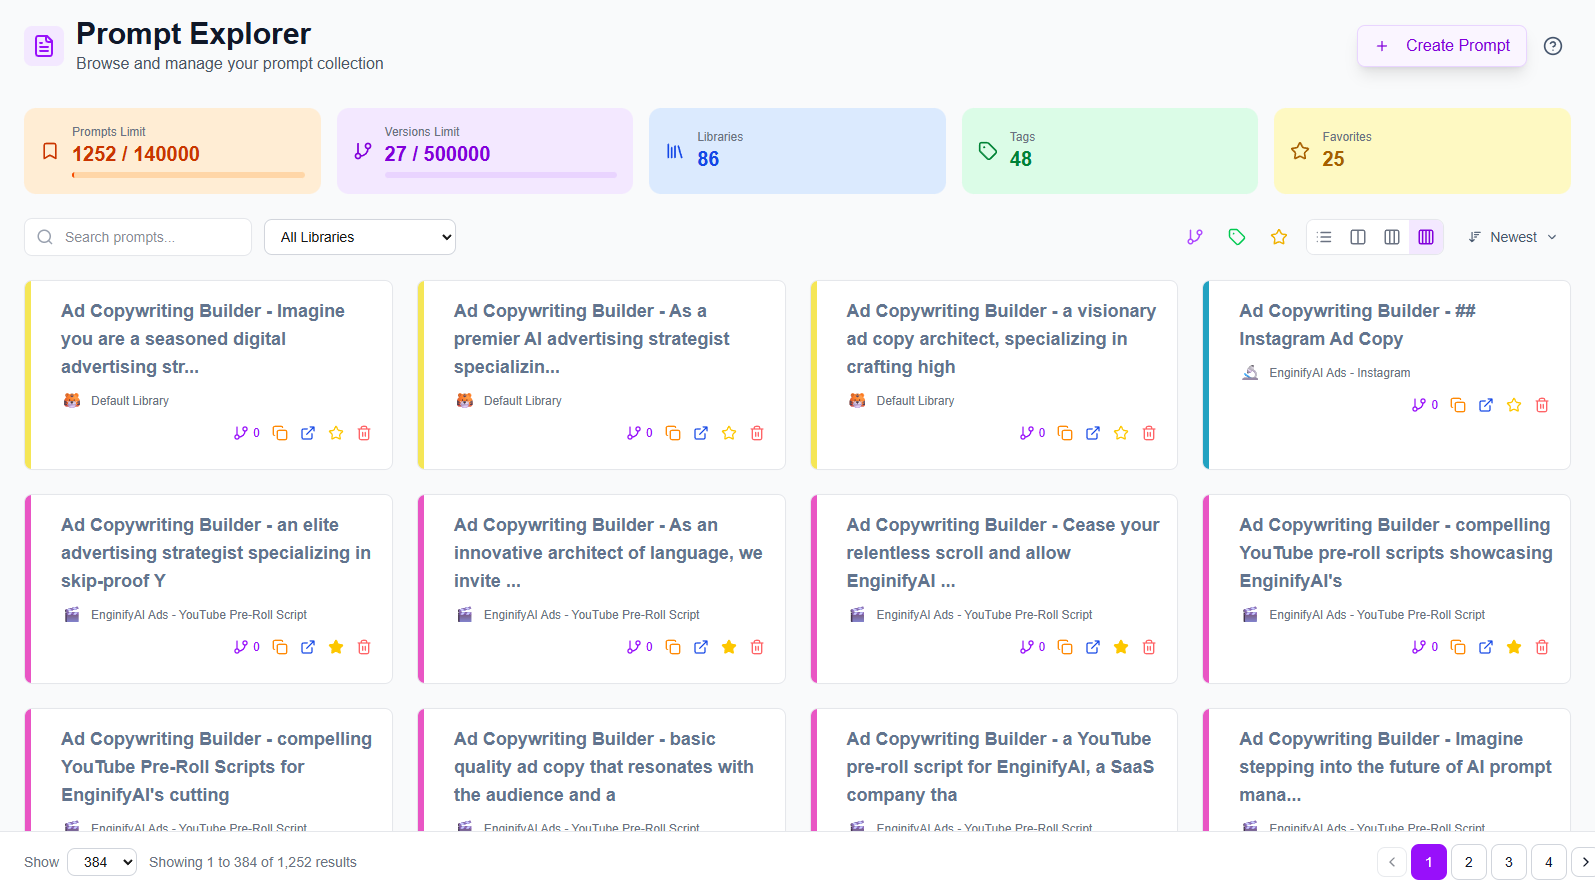The image size is (1595, 889).
Task: Open the 'a visionary ad copy architect' prompt externally
Action: 1093,433
